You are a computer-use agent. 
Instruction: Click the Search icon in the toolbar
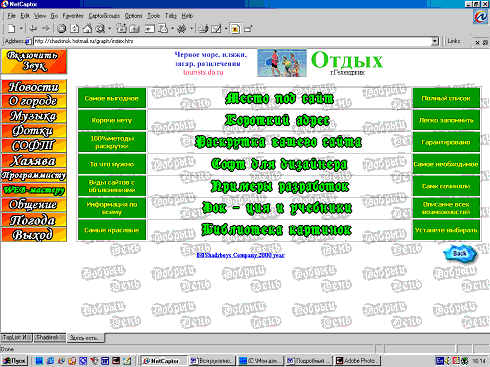pos(100,29)
